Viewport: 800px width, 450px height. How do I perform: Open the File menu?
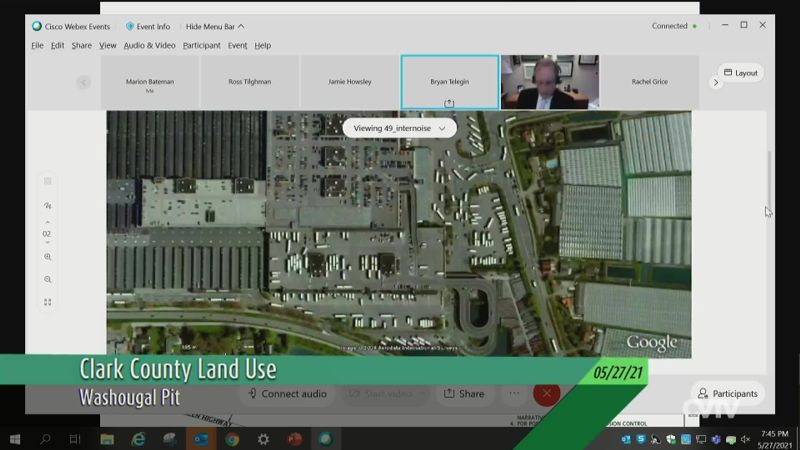(37, 45)
